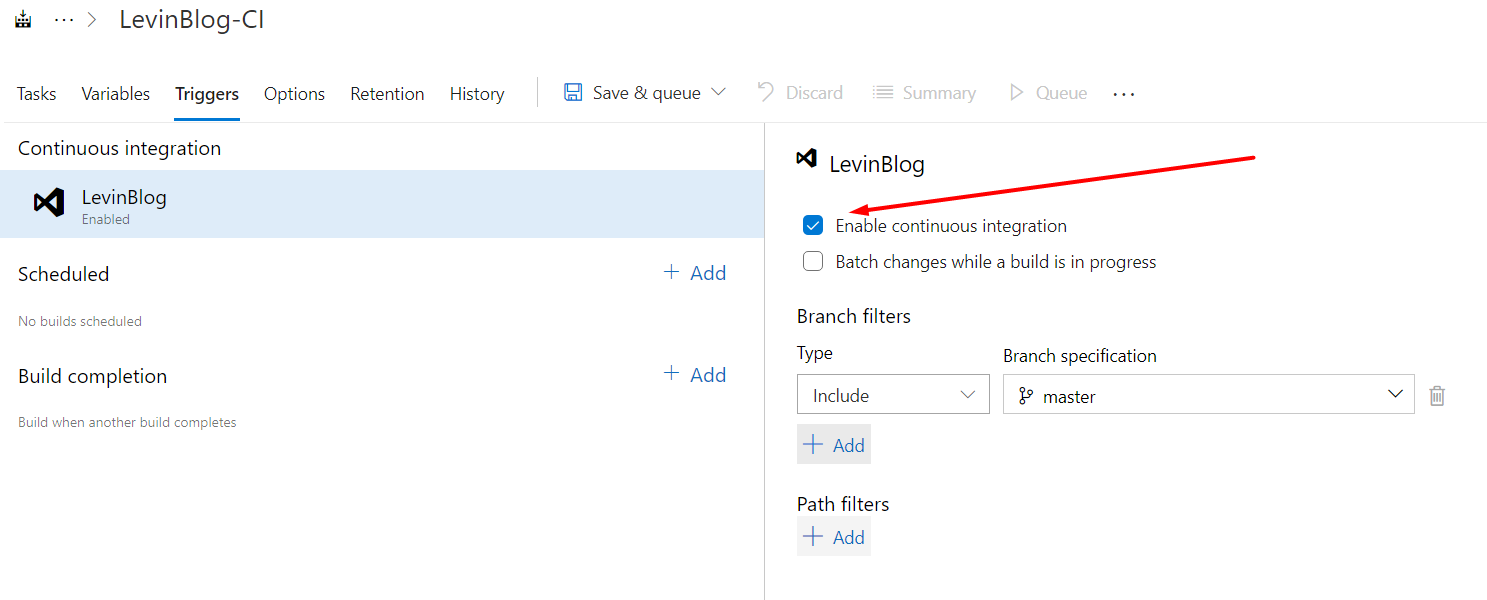Click the Queue button label
The height and width of the screenshot is (600, 1487).
coord(1061,93)
